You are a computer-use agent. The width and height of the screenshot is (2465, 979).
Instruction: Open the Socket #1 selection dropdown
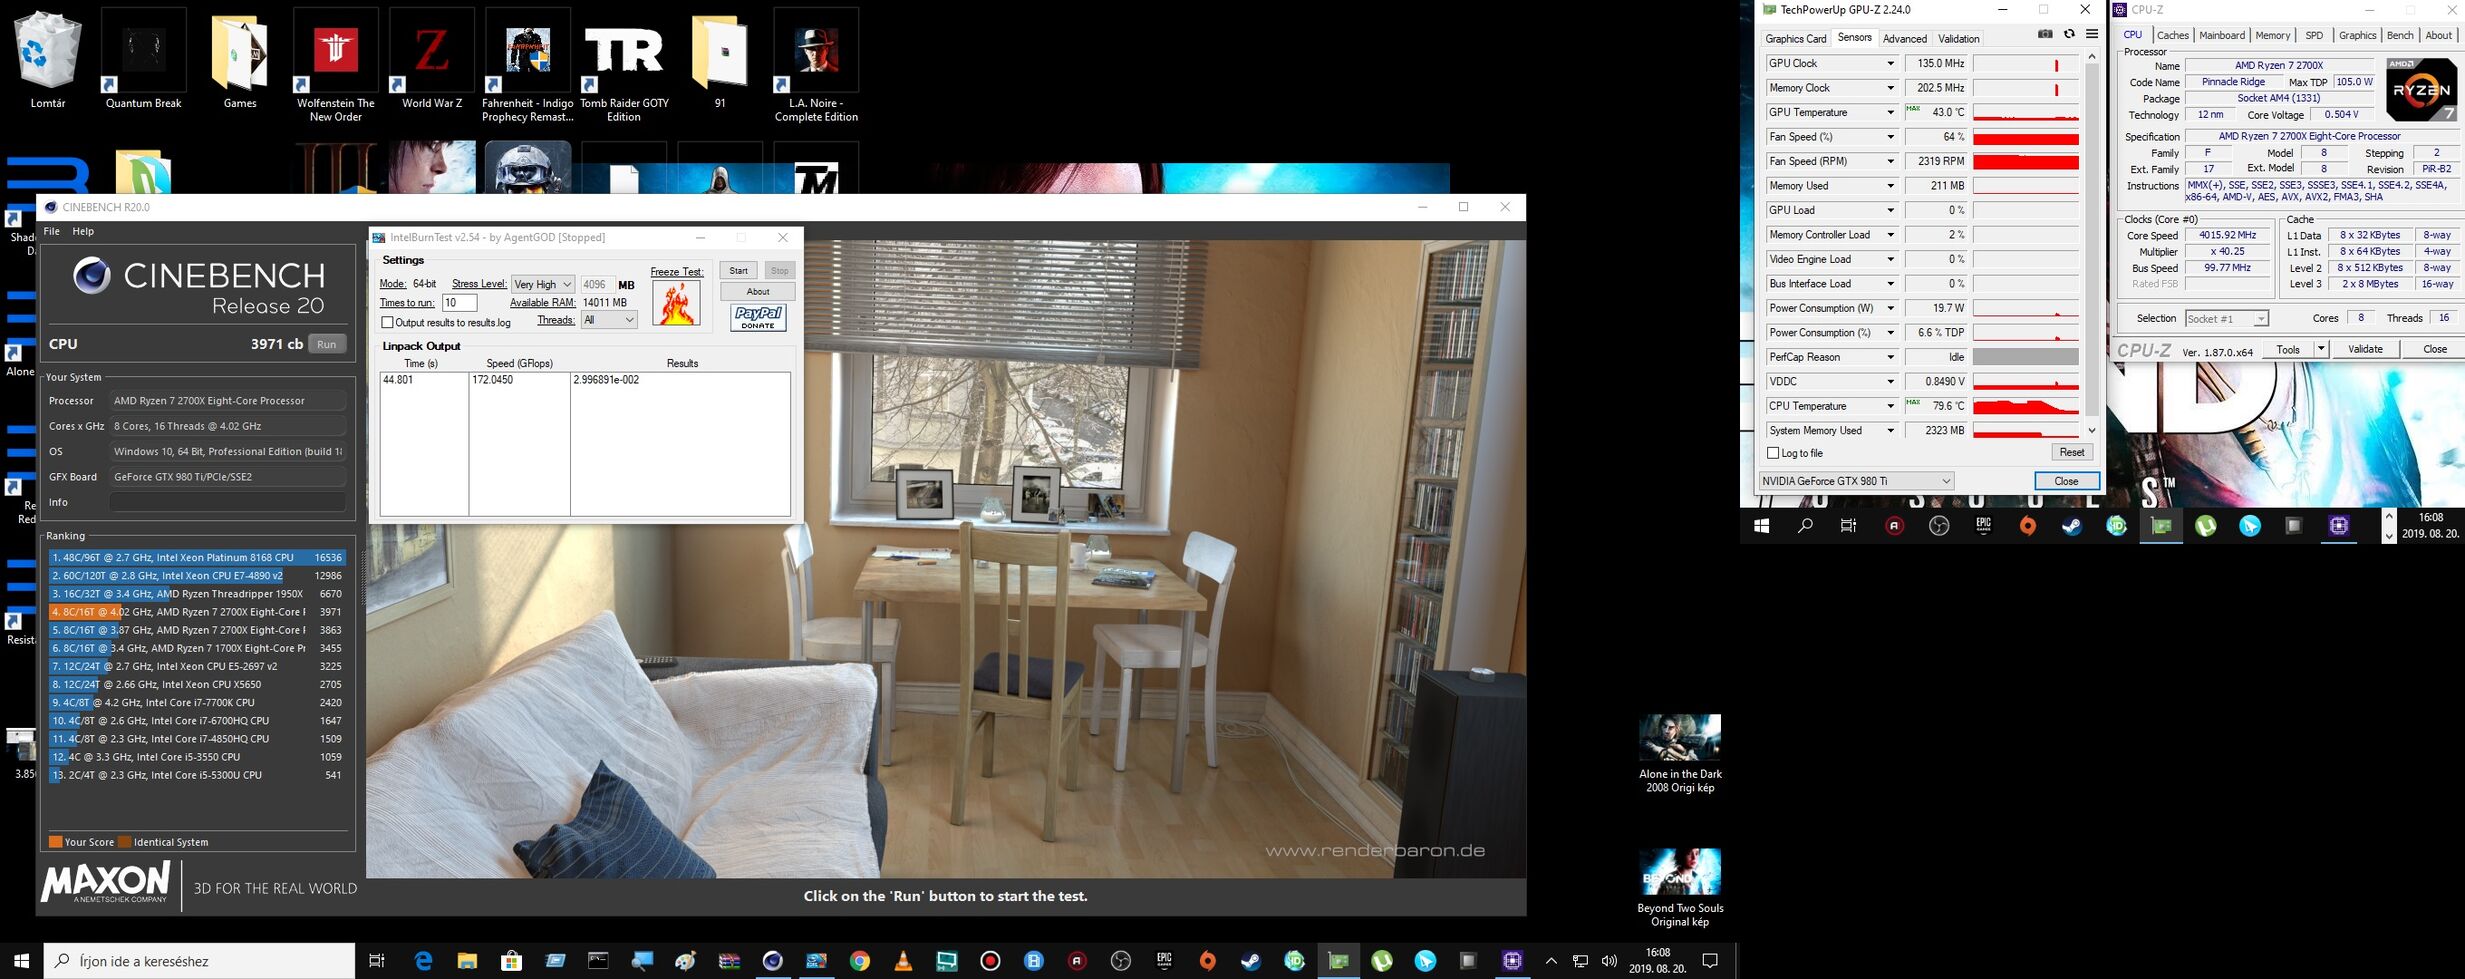coord(2226,318)
